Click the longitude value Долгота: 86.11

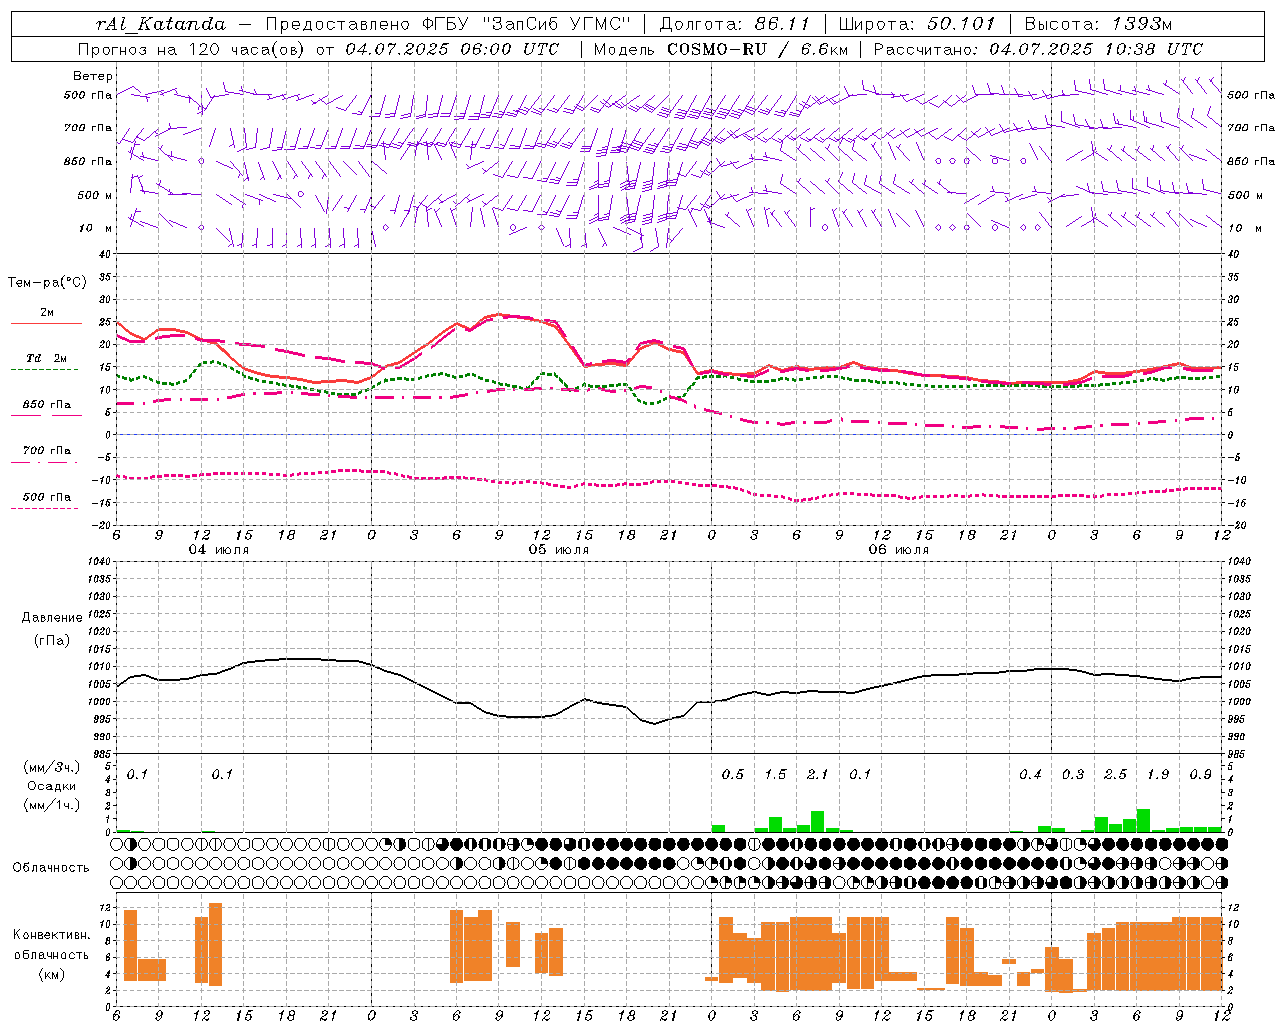pyautogui.click(x=735, y=23)
